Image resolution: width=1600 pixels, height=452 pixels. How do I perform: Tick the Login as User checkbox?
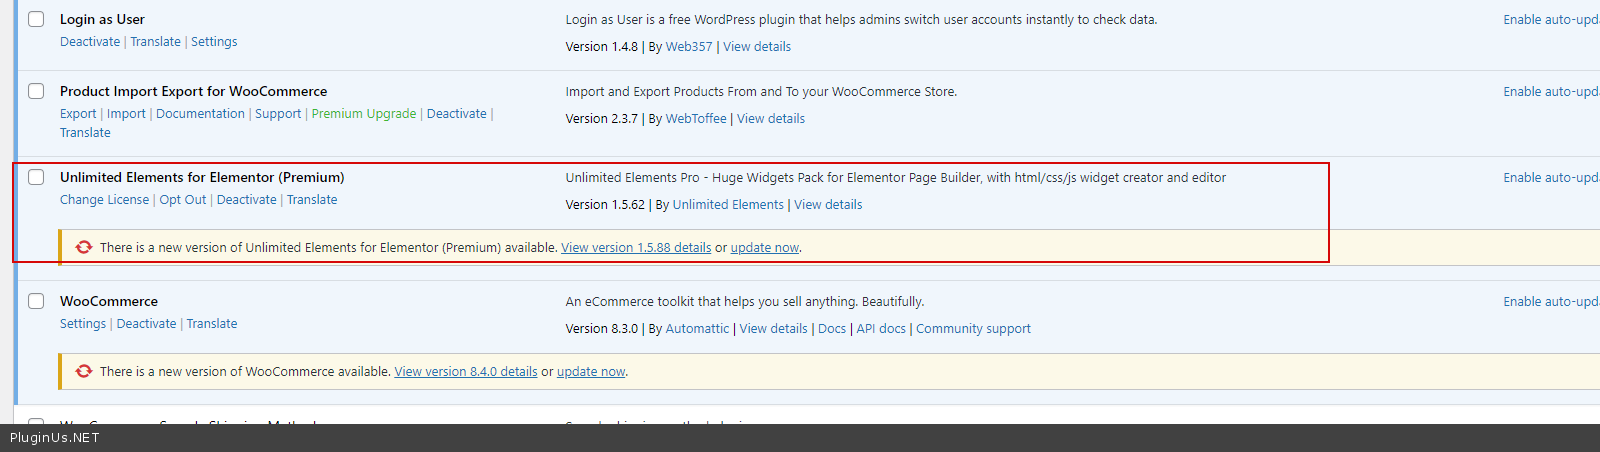pyautogui.click(x=36, y=19)
